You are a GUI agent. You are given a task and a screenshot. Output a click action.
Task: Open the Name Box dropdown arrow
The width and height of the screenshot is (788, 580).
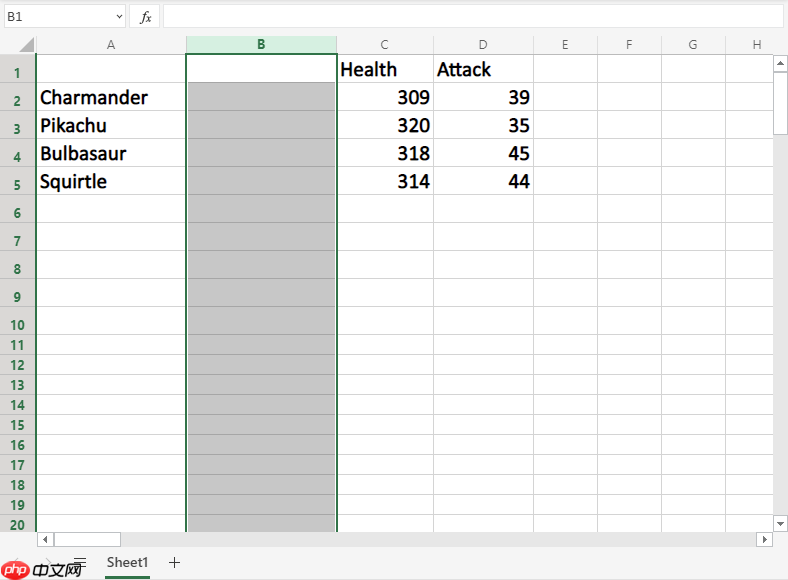119,17
